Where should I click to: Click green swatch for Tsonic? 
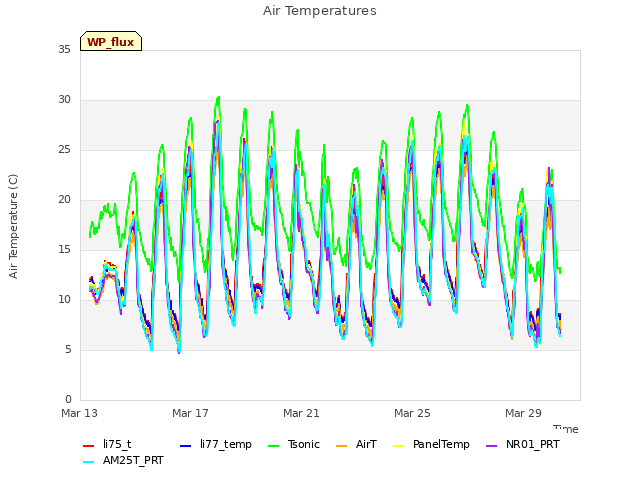(x=273, y=446)
